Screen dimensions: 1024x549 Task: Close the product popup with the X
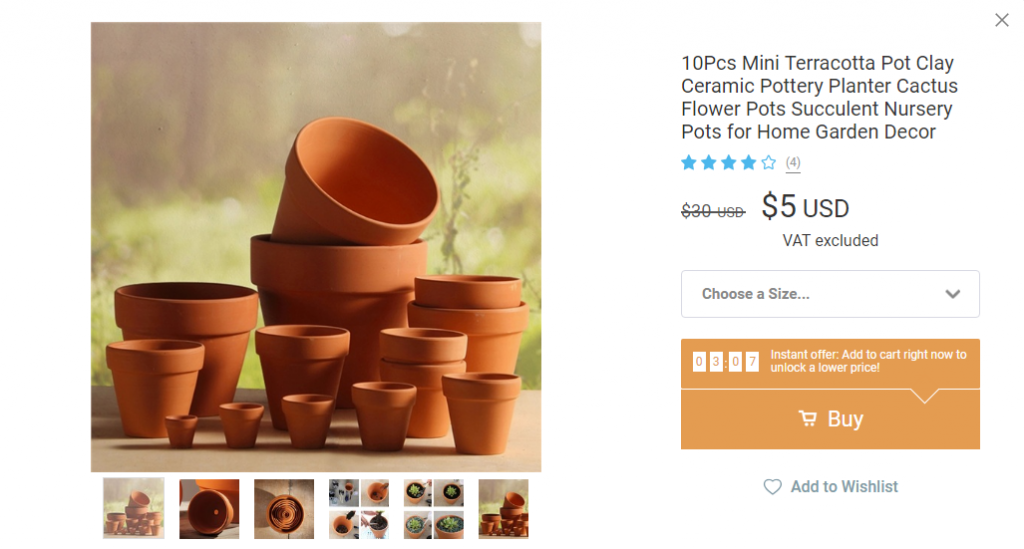1001,20
